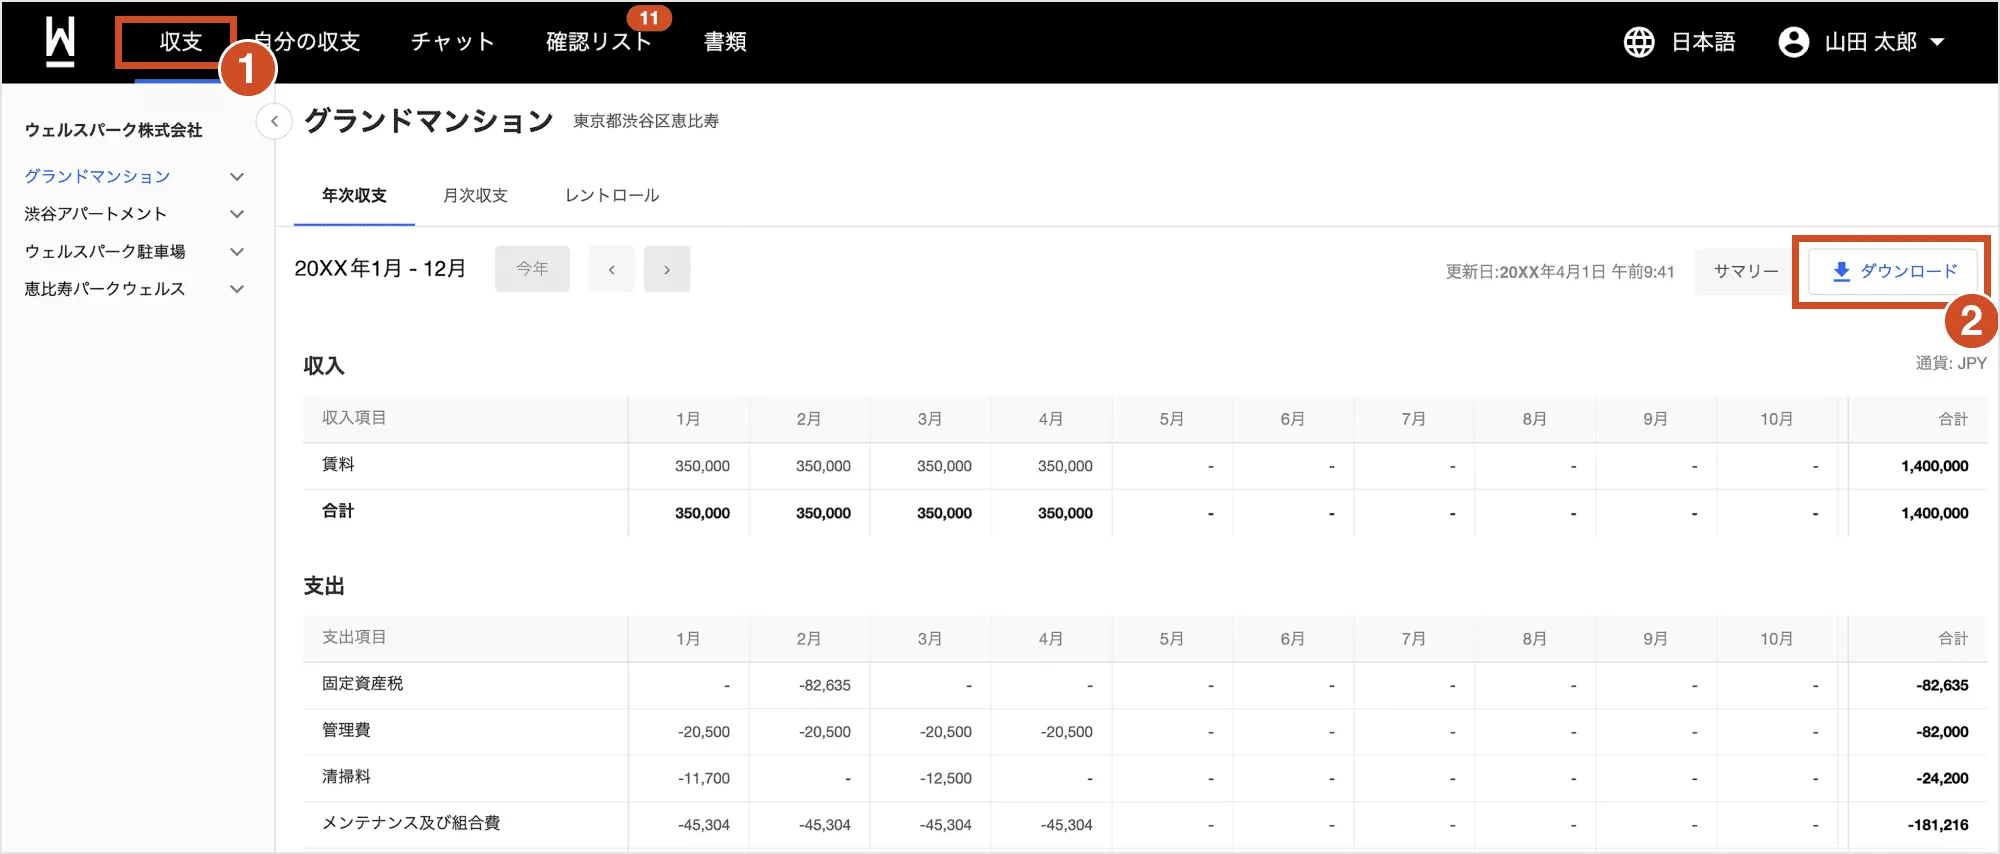The height and width of the screenshot is (854, 2000).
Task: Click the user account avatar icon
Action: click(x=1793, y=42)
